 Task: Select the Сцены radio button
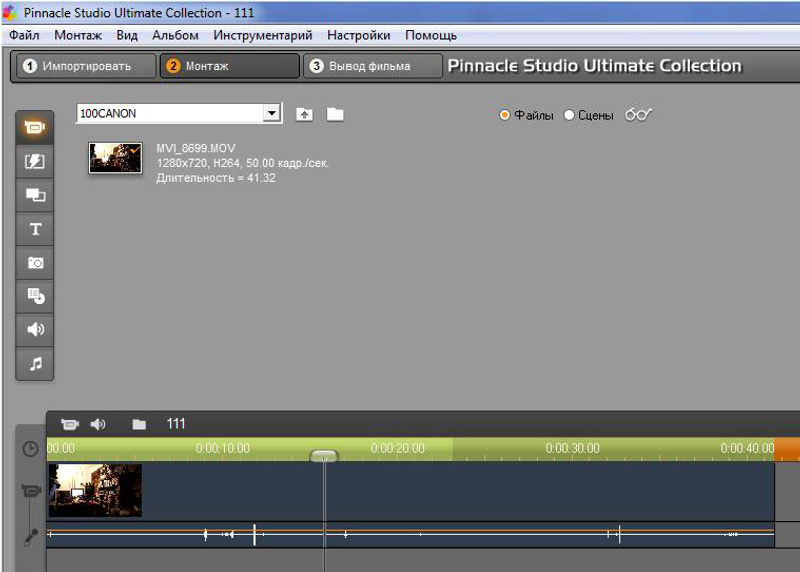tap(570, 116)
